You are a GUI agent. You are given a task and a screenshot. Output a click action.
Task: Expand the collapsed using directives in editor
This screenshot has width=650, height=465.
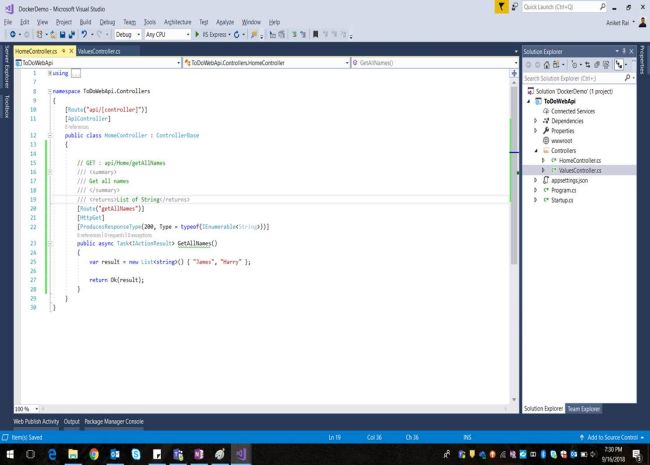coord(50,73)
